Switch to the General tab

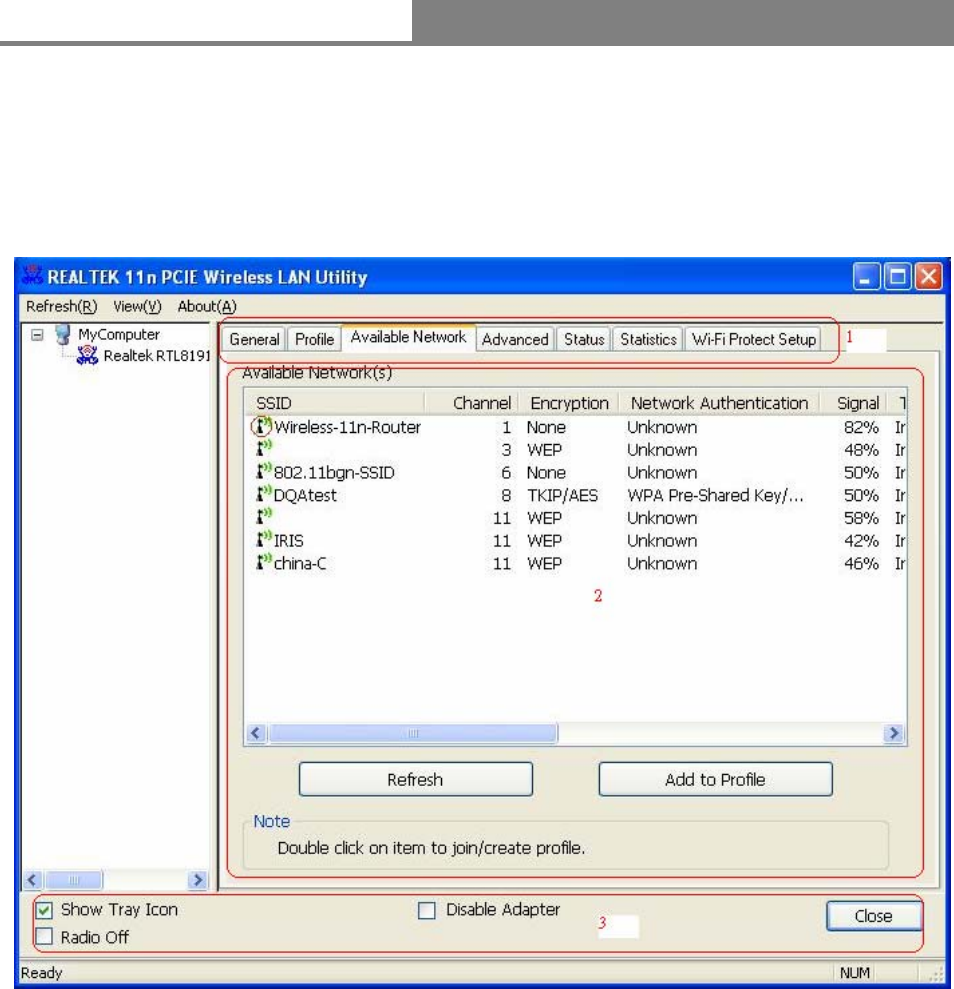pyautogui.click(x=254, y=339)
